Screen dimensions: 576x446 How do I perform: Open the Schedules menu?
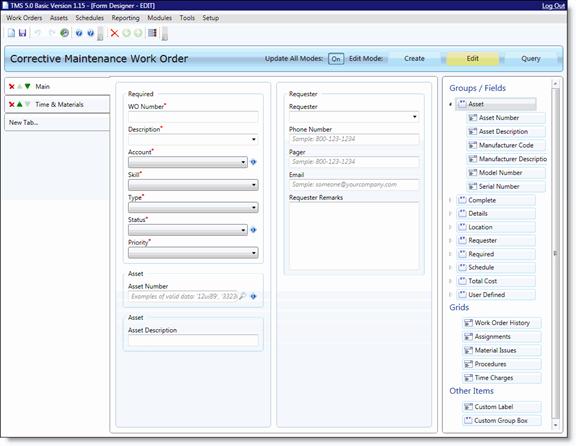[x=89, y=18]
